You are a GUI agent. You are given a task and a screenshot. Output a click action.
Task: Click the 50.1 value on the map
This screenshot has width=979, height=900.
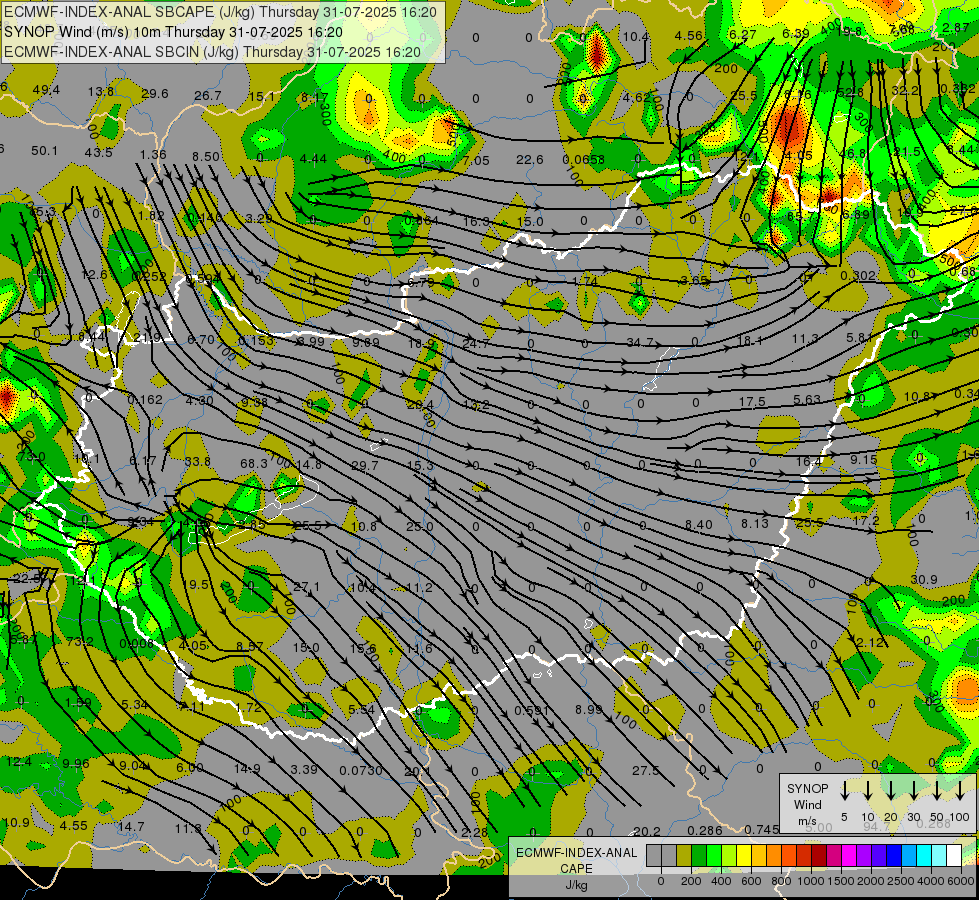(44, 151)
